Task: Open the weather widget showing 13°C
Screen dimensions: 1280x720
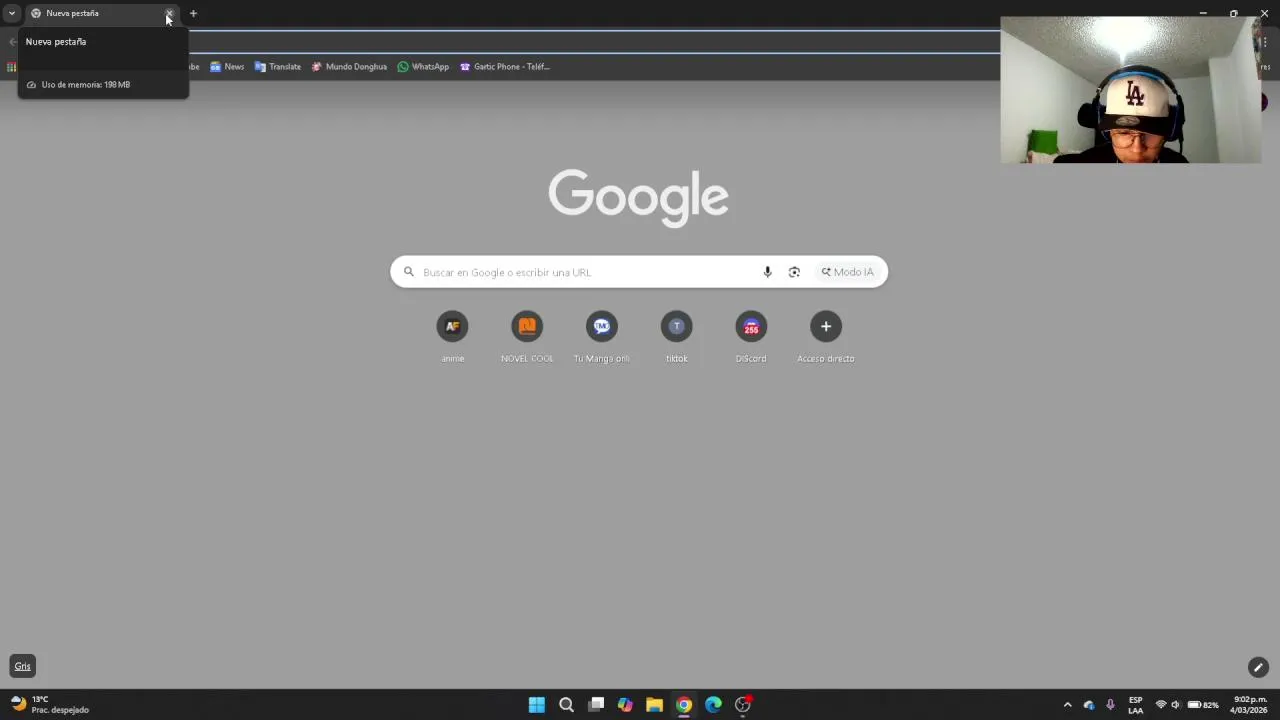Action: [50, 705]
